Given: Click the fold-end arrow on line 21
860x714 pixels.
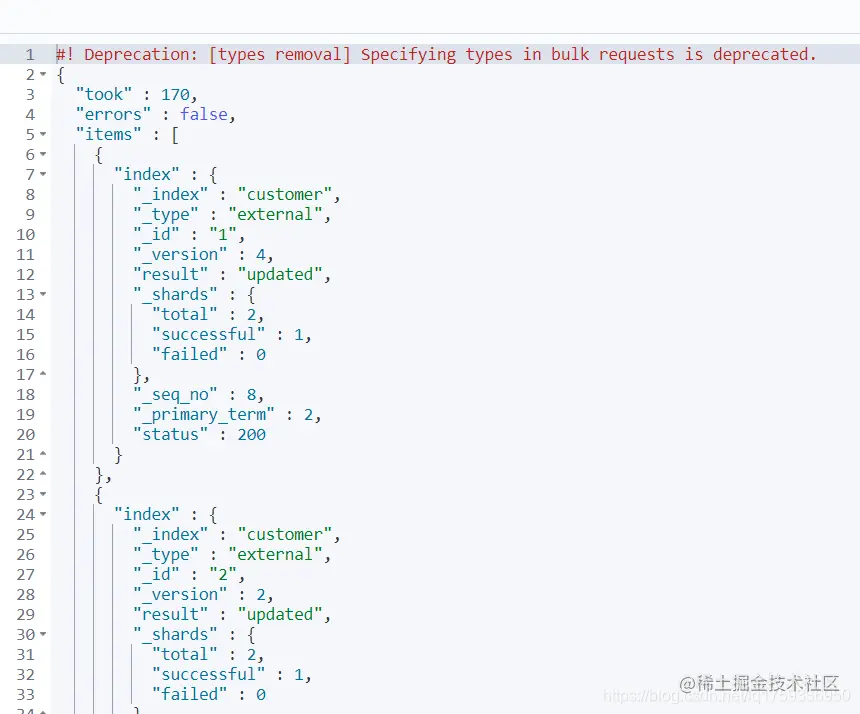Looking at the screenshot, I should click(x=43, y=454).
